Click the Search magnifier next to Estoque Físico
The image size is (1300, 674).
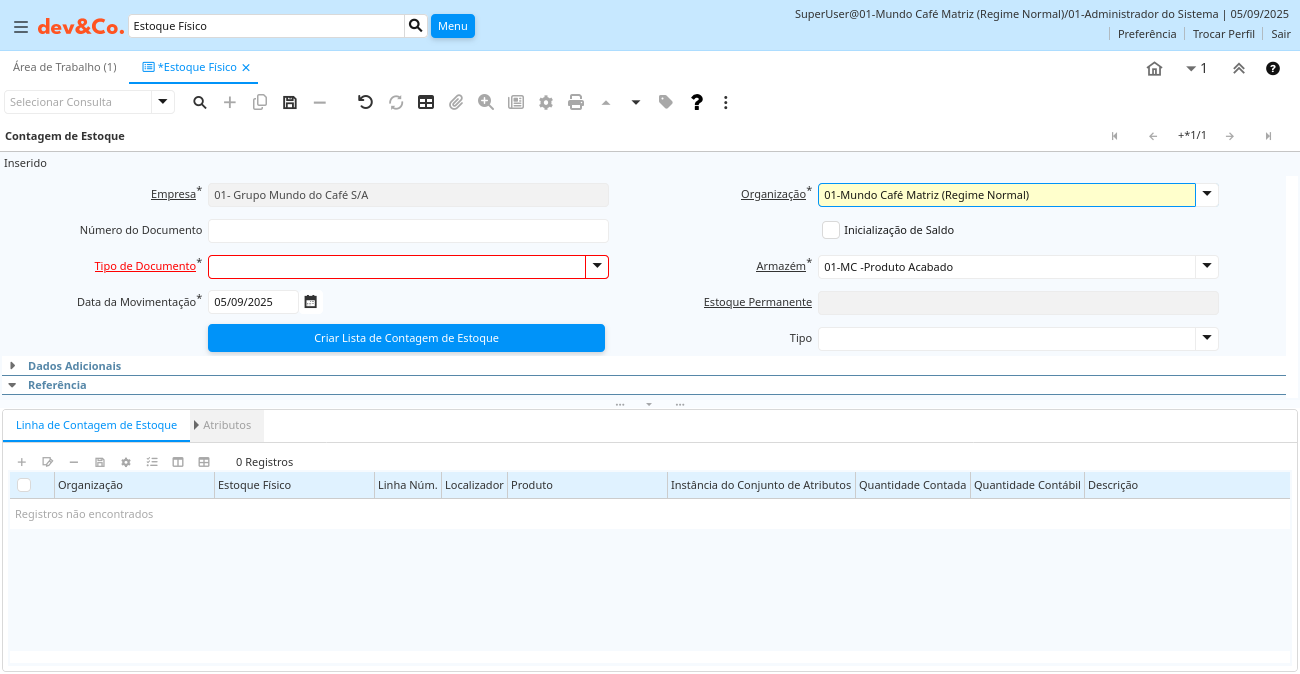click(x=416, y=26)
